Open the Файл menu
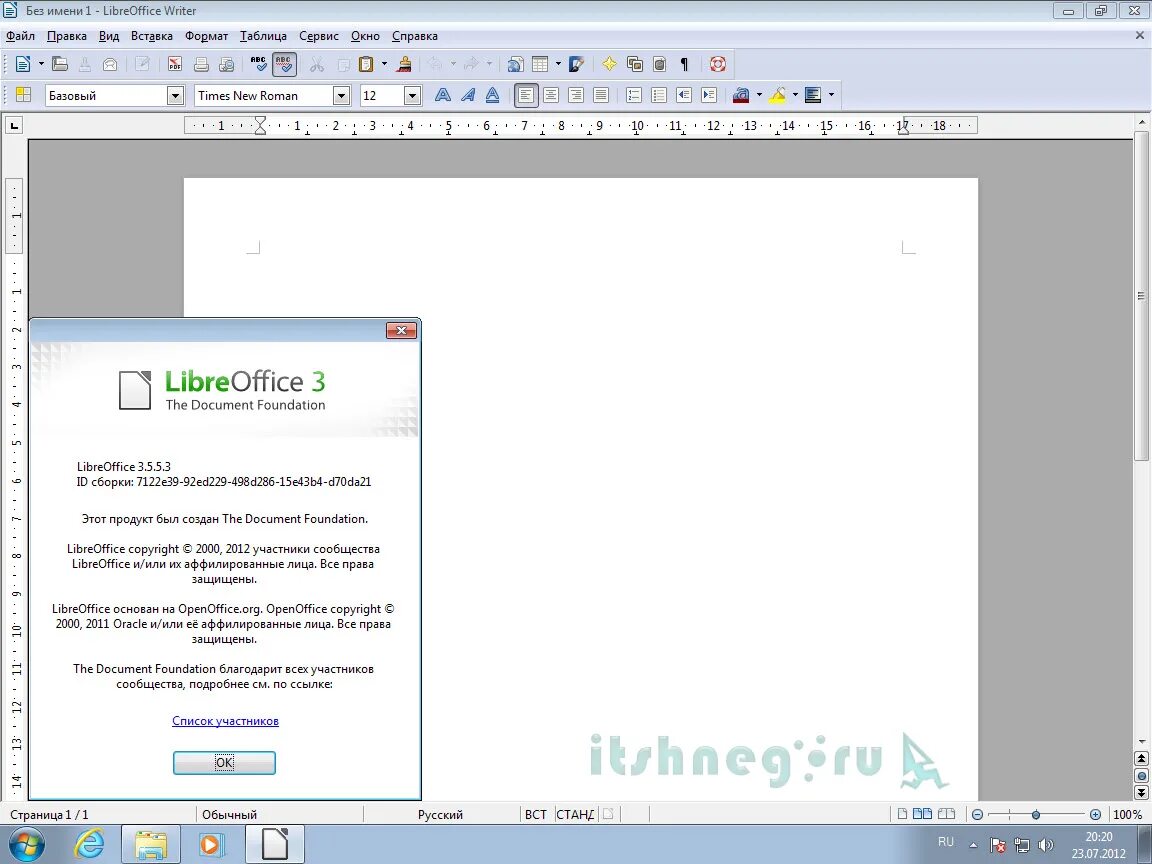This screenshot has height=864, width=1152. [21, 35]
